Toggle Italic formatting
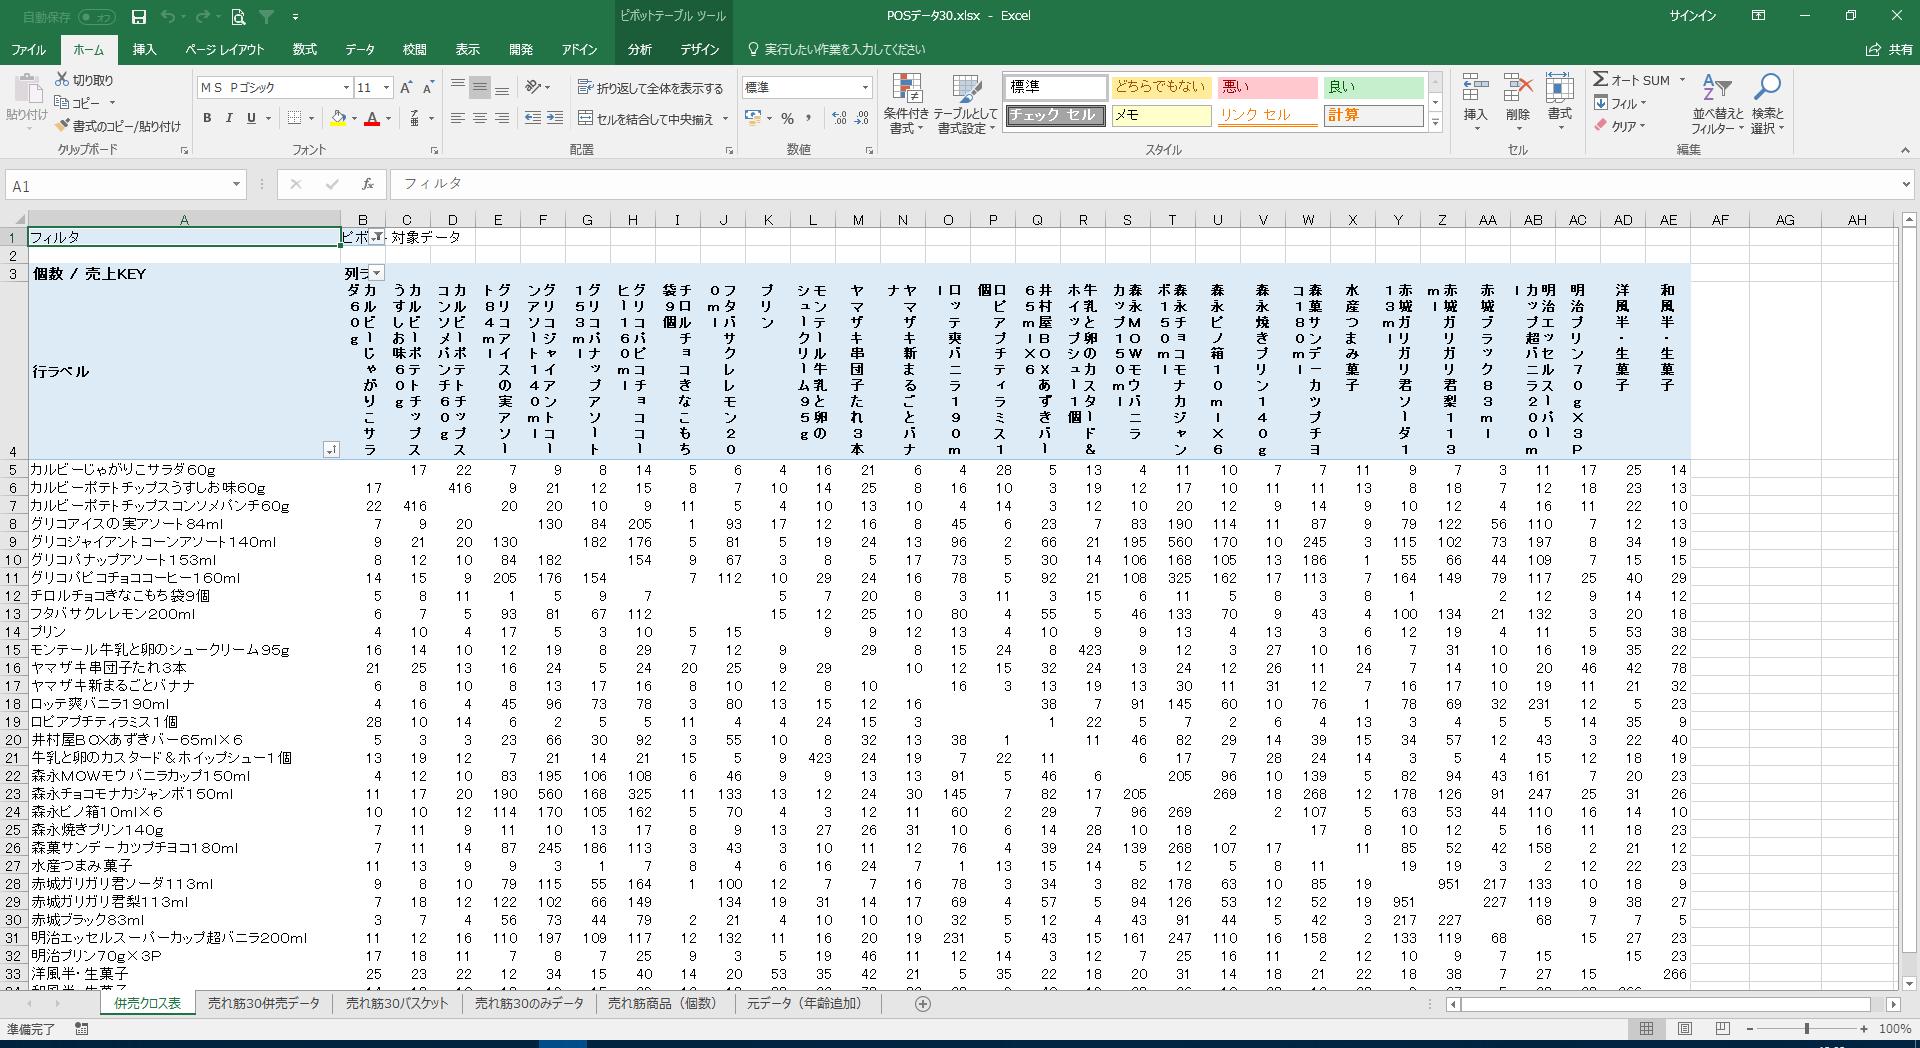The width and height of the screenshot is (1920, 1048). 229,118
